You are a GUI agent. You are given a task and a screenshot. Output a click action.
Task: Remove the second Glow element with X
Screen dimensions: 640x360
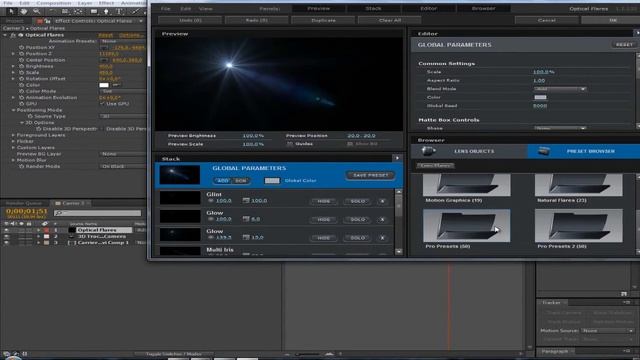[382, 238]
